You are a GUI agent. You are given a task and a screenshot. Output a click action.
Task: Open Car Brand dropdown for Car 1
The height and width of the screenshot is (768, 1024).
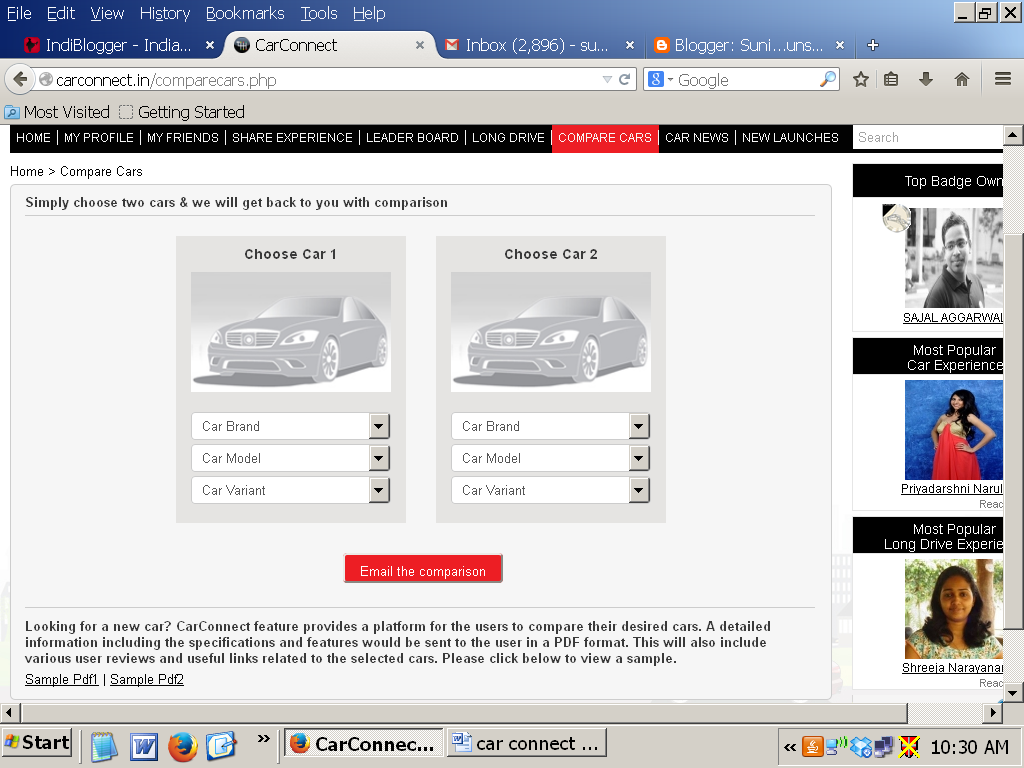pyautogui.click(x=291, y=426)
